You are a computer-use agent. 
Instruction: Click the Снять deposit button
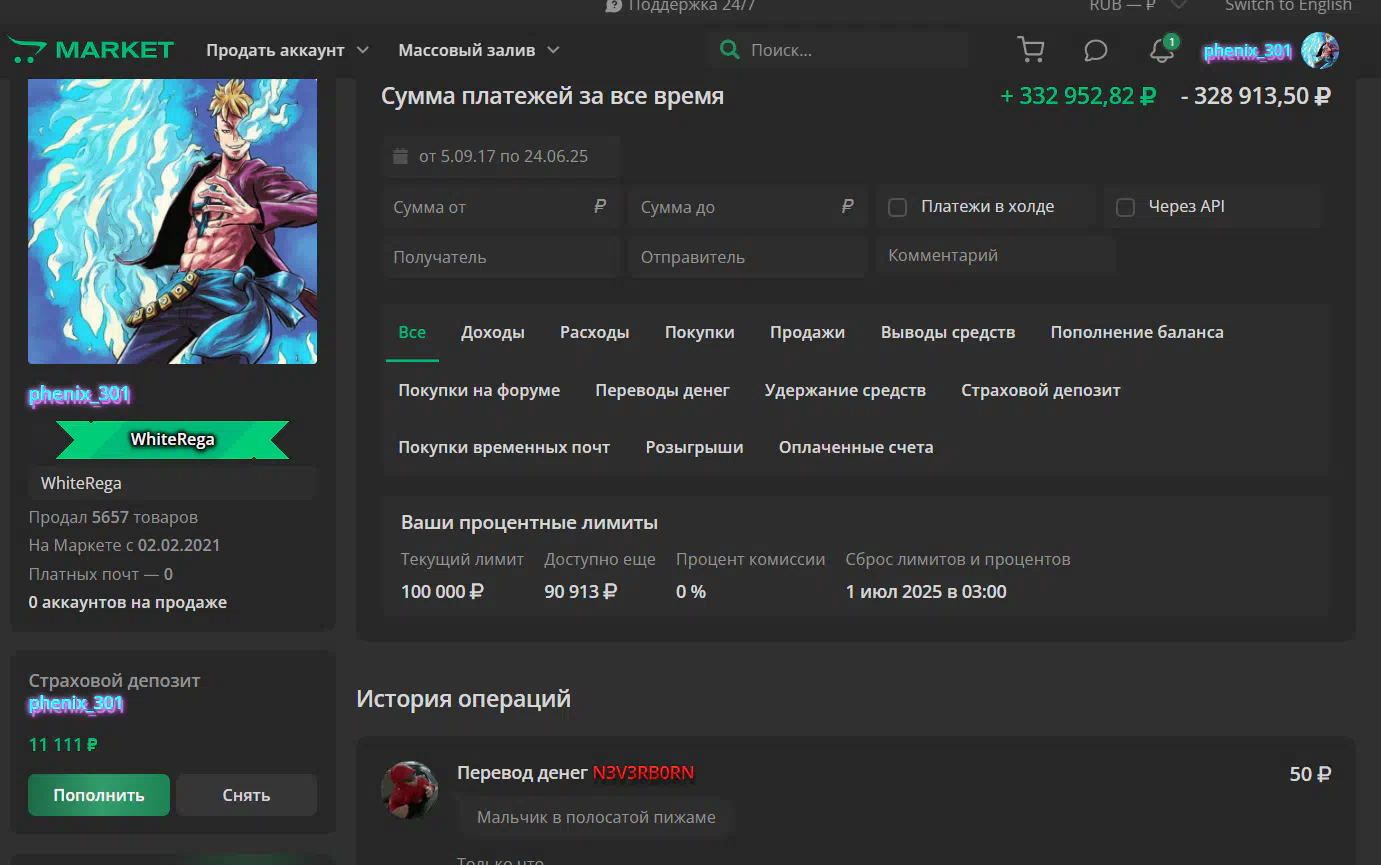tap(246, 795)
